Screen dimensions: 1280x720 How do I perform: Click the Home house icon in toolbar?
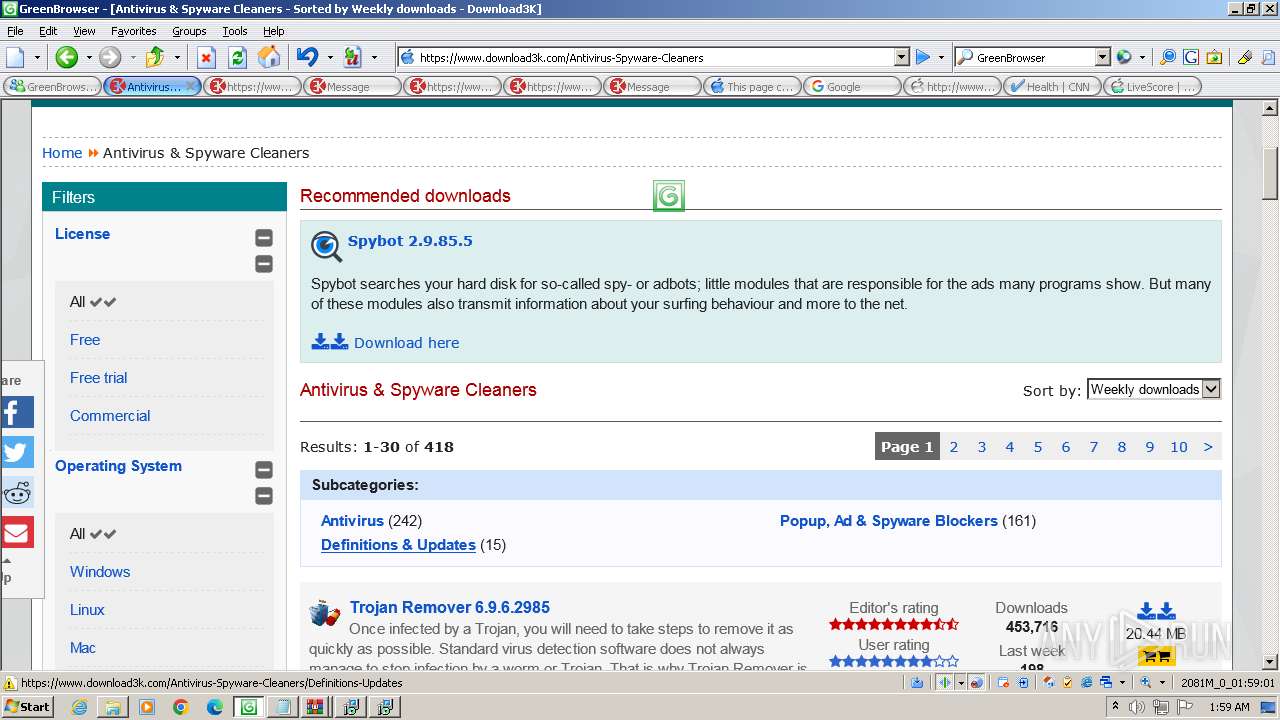[x=268, y=57]
